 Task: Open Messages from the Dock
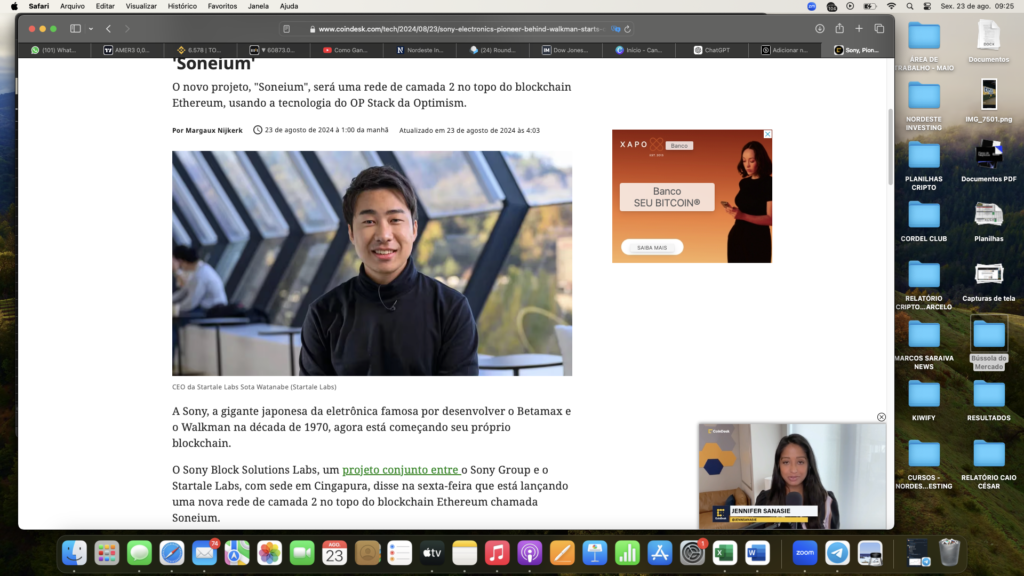point(139,553)
